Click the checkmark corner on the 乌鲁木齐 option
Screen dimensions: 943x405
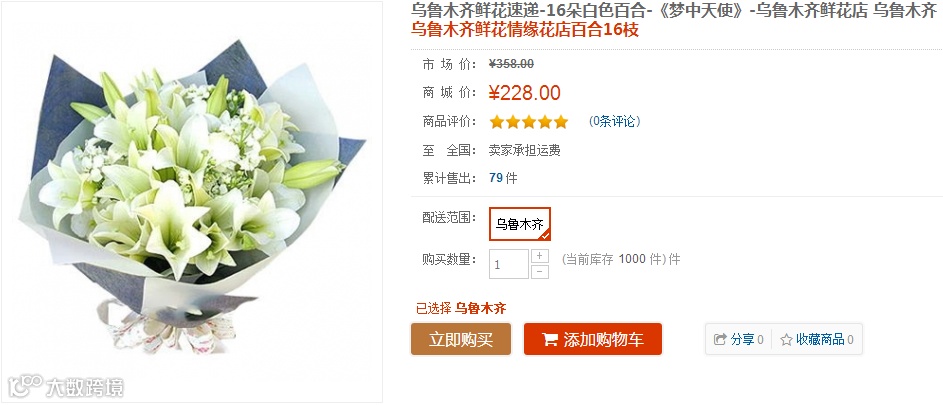(545, 235)
